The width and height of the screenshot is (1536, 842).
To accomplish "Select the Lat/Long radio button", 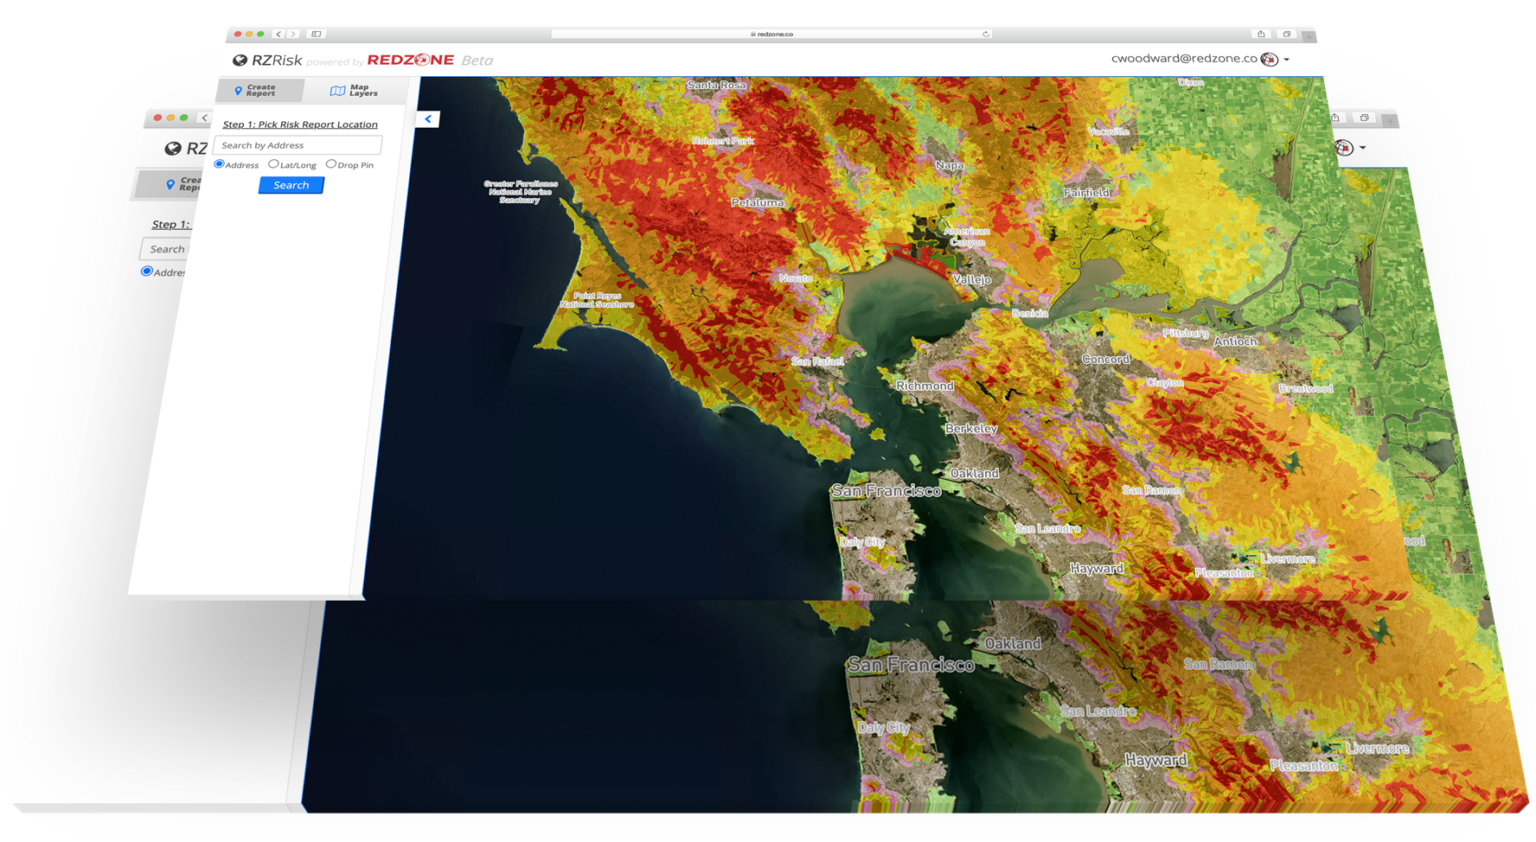I will [274, 163].
